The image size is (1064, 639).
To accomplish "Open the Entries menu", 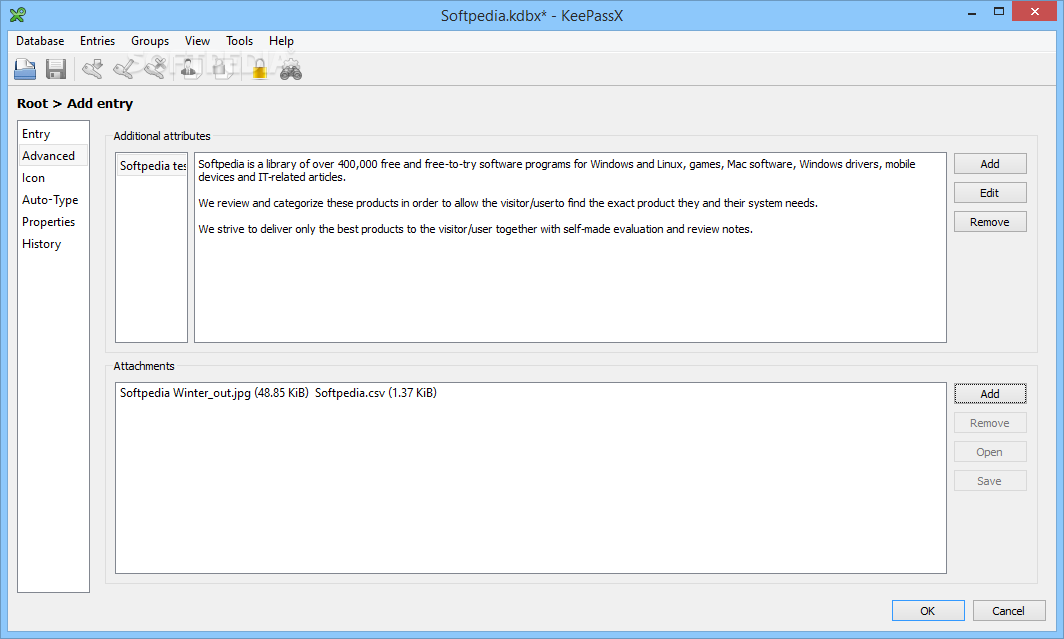I will coord(97,41).
